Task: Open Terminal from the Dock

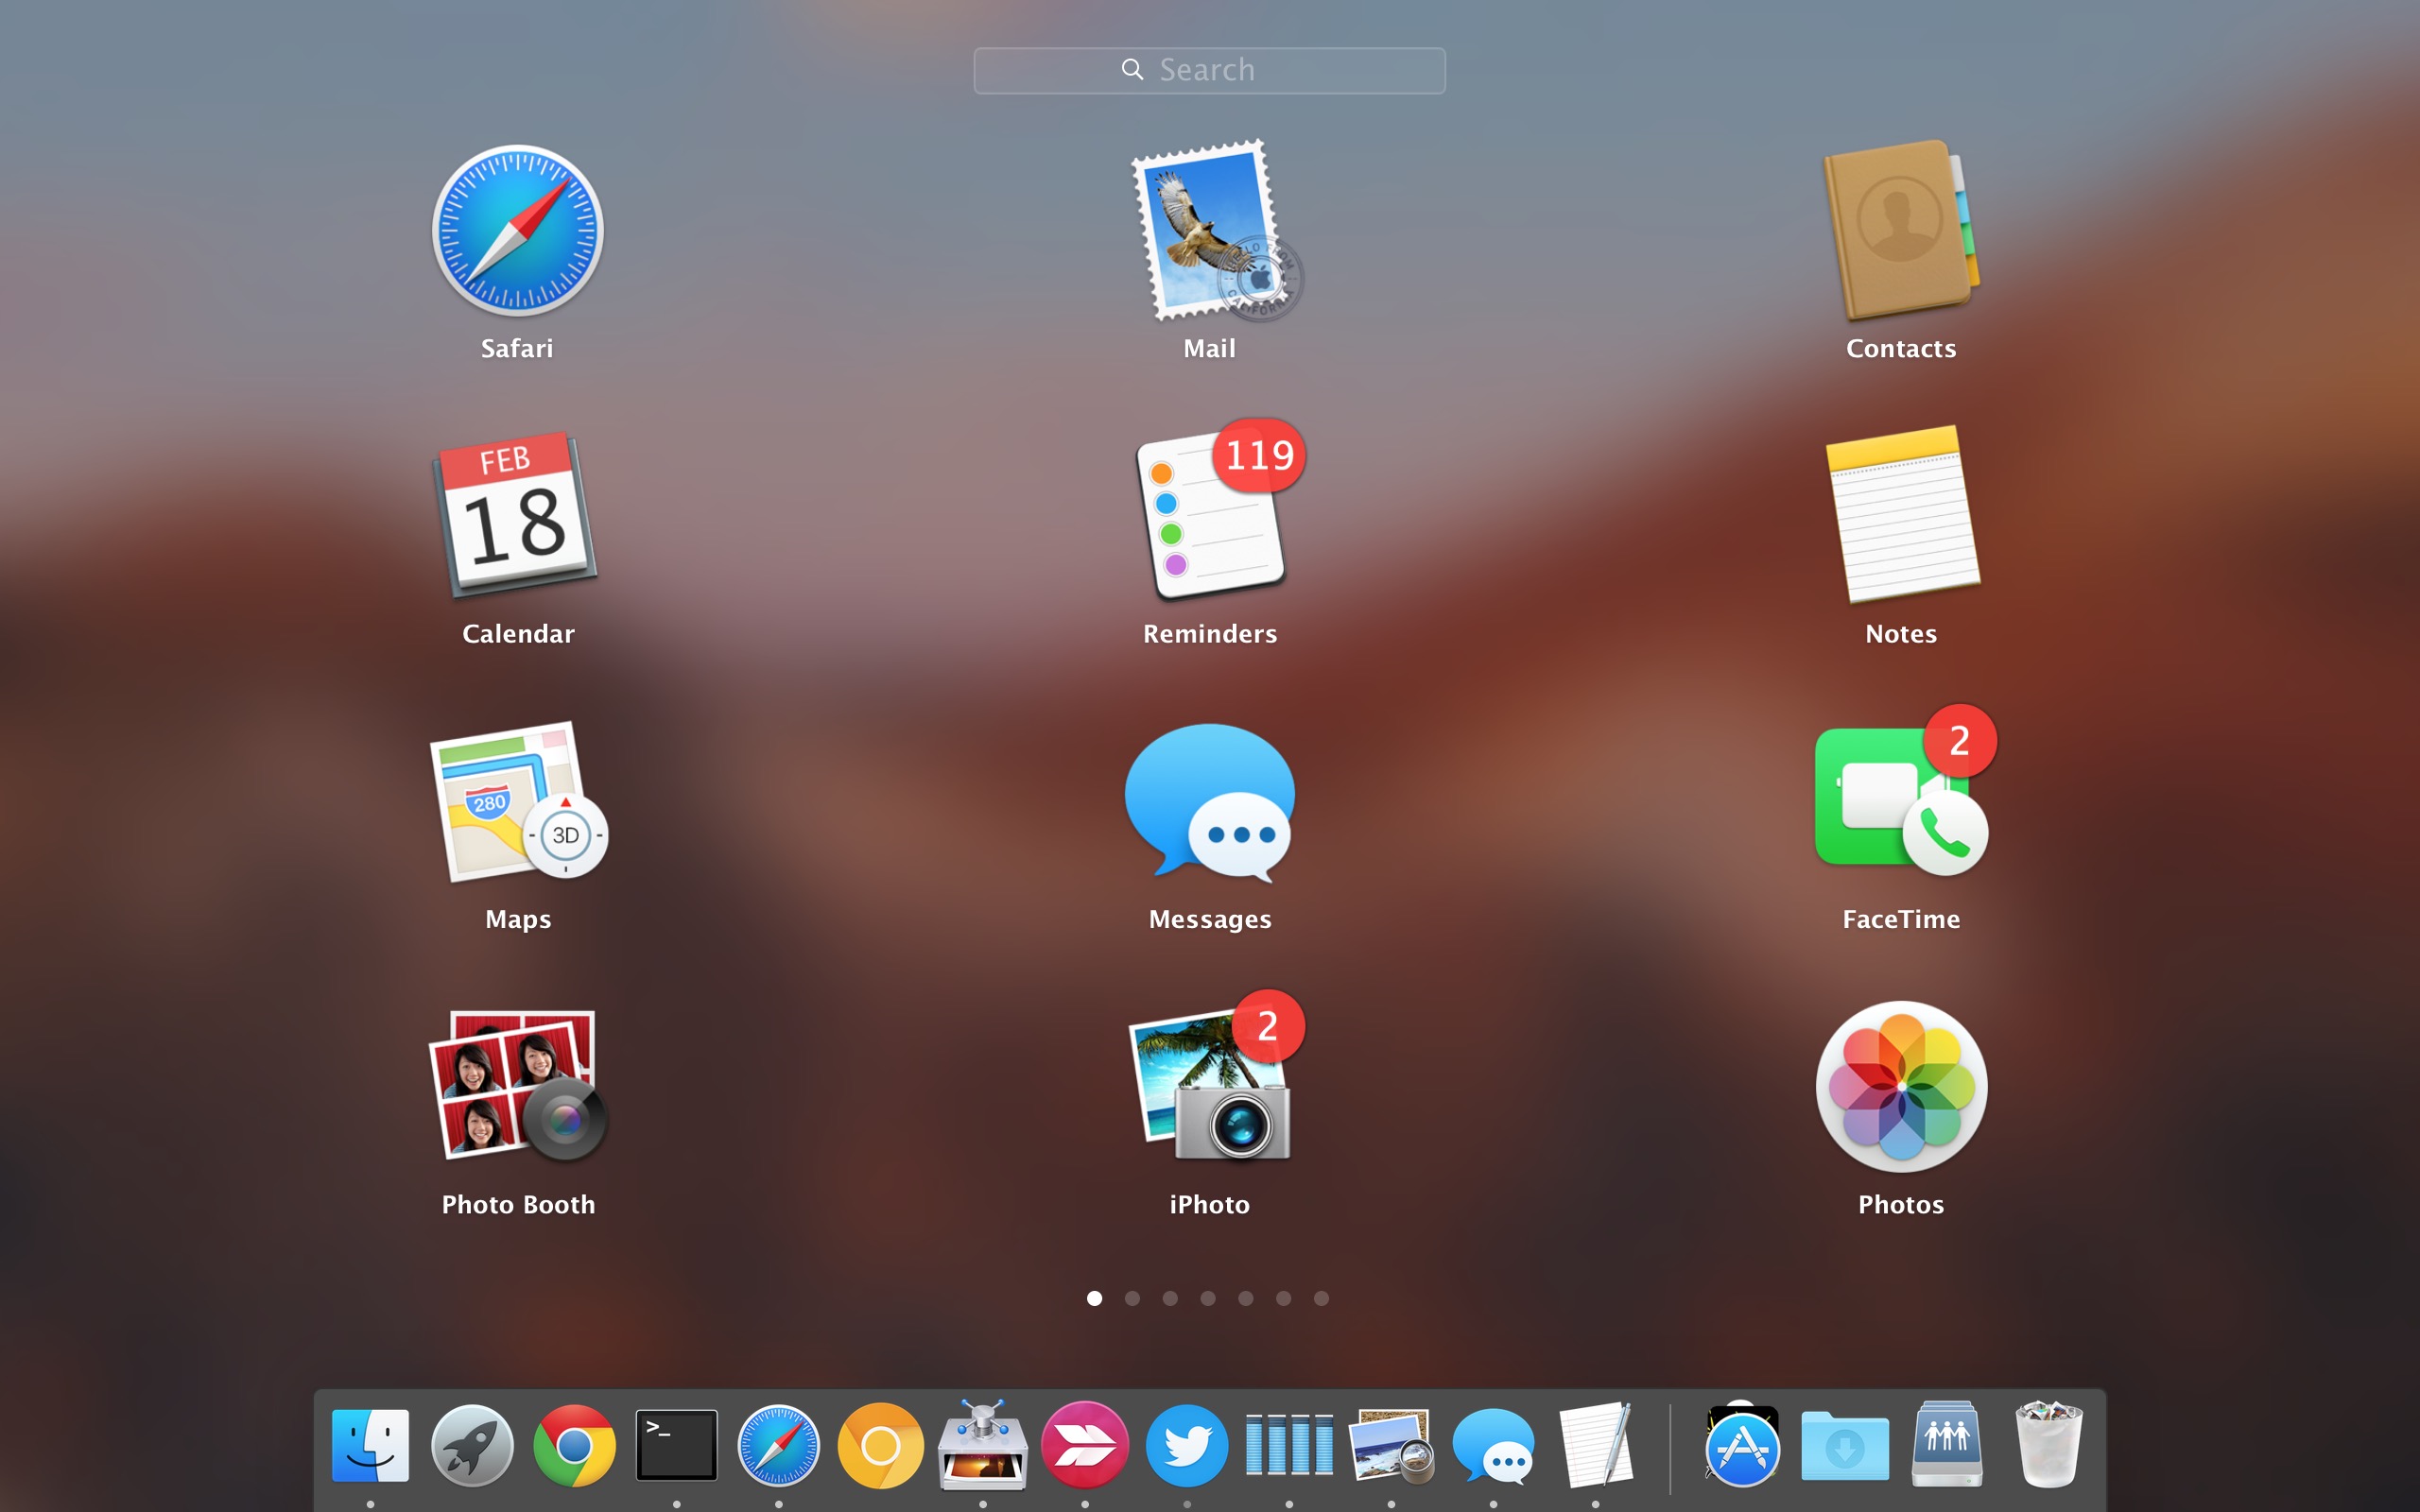Action: point(676,1445)
